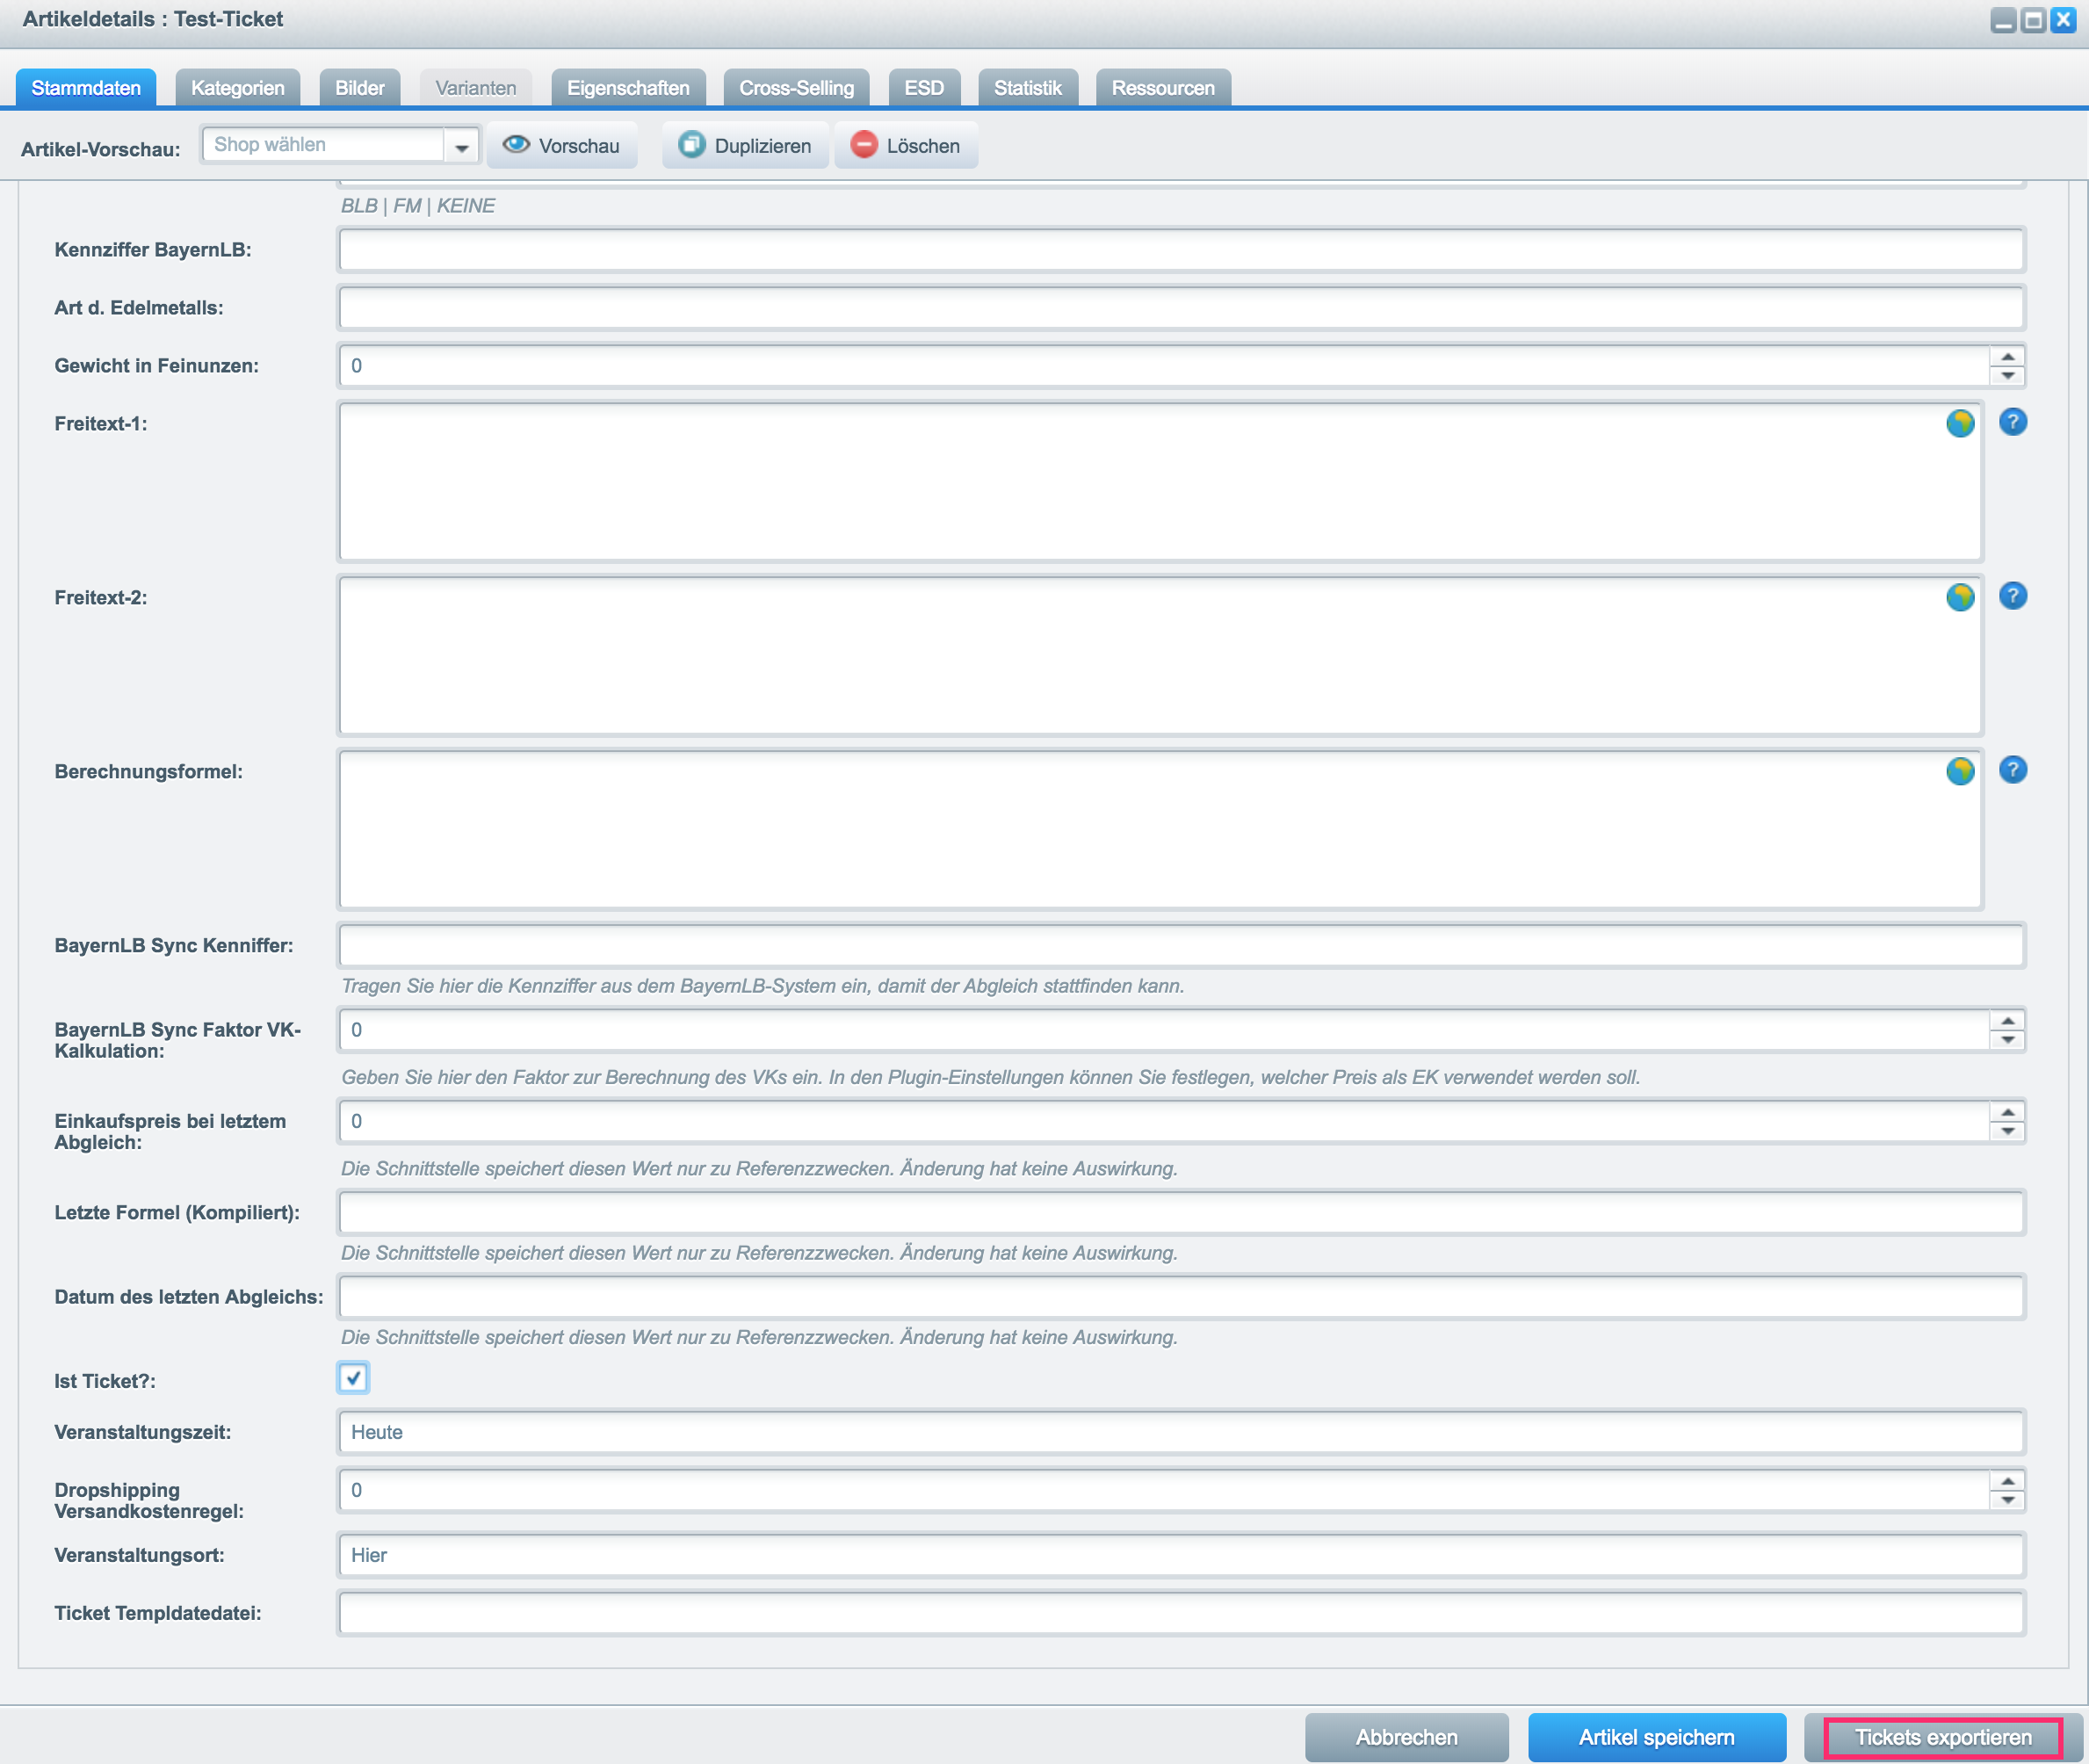Uncheck the Ist Ticket? checkbox
This screenshot has height=1764, width=2089.
click(x=353, y=1378)
